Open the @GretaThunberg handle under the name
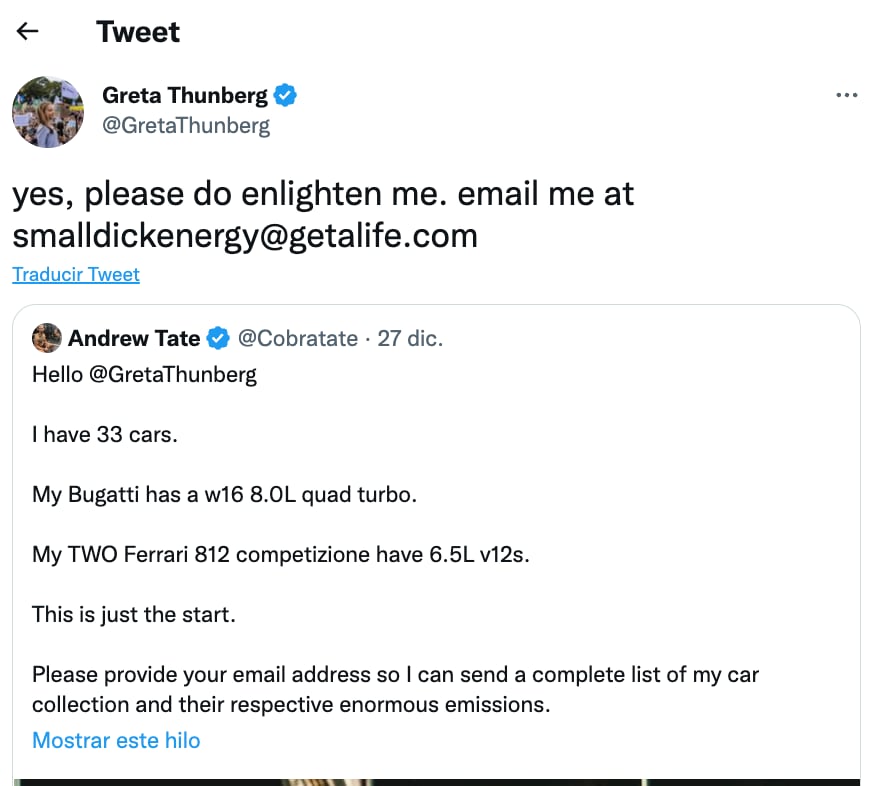876x786 pixels. coord(186,126)
